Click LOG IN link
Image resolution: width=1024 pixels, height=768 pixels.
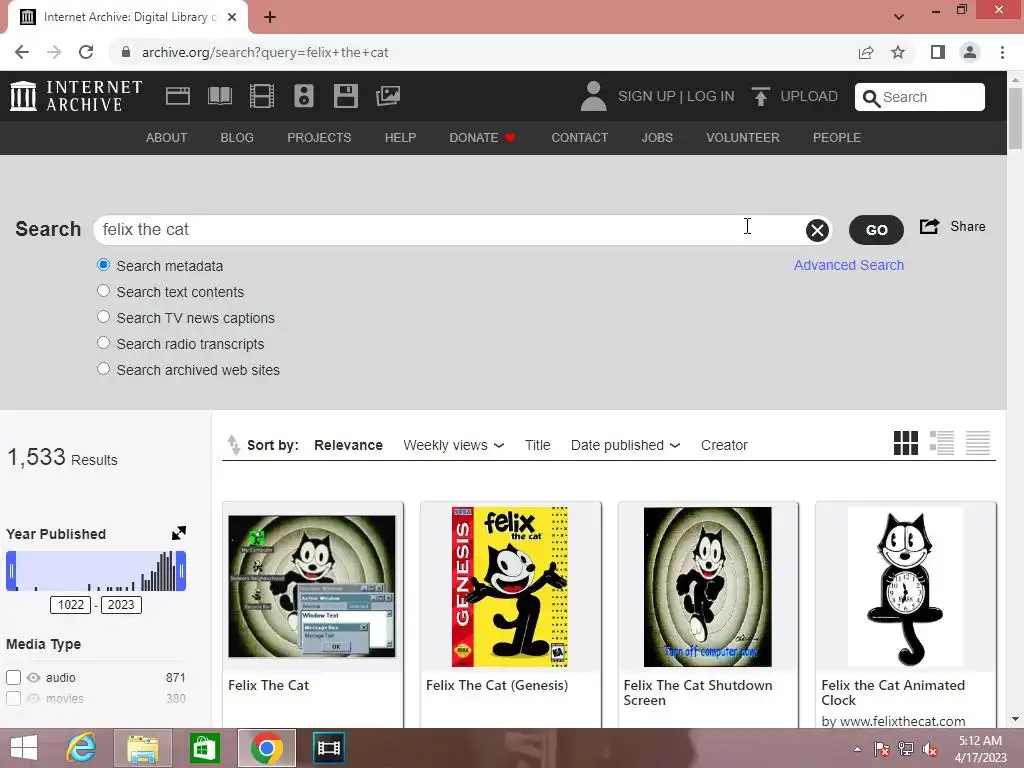coord(711,96)
